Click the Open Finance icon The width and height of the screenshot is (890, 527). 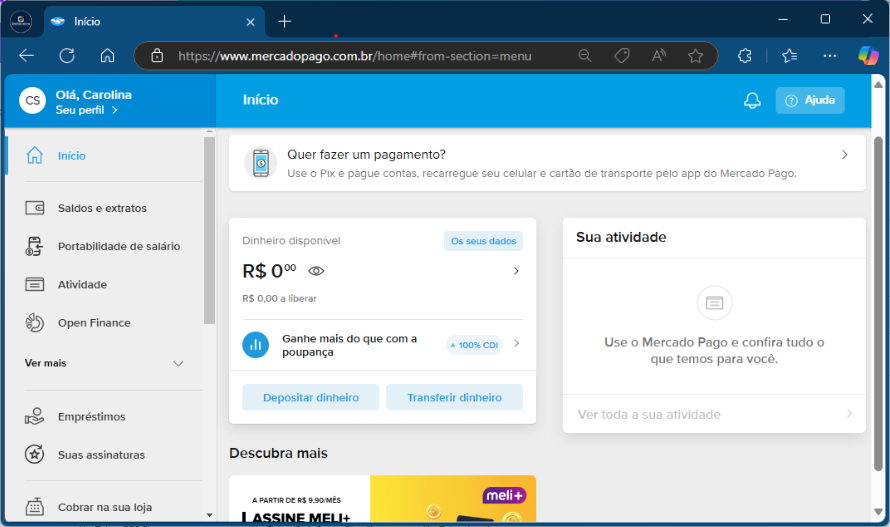pyautogui.click(x=35, y=323)
